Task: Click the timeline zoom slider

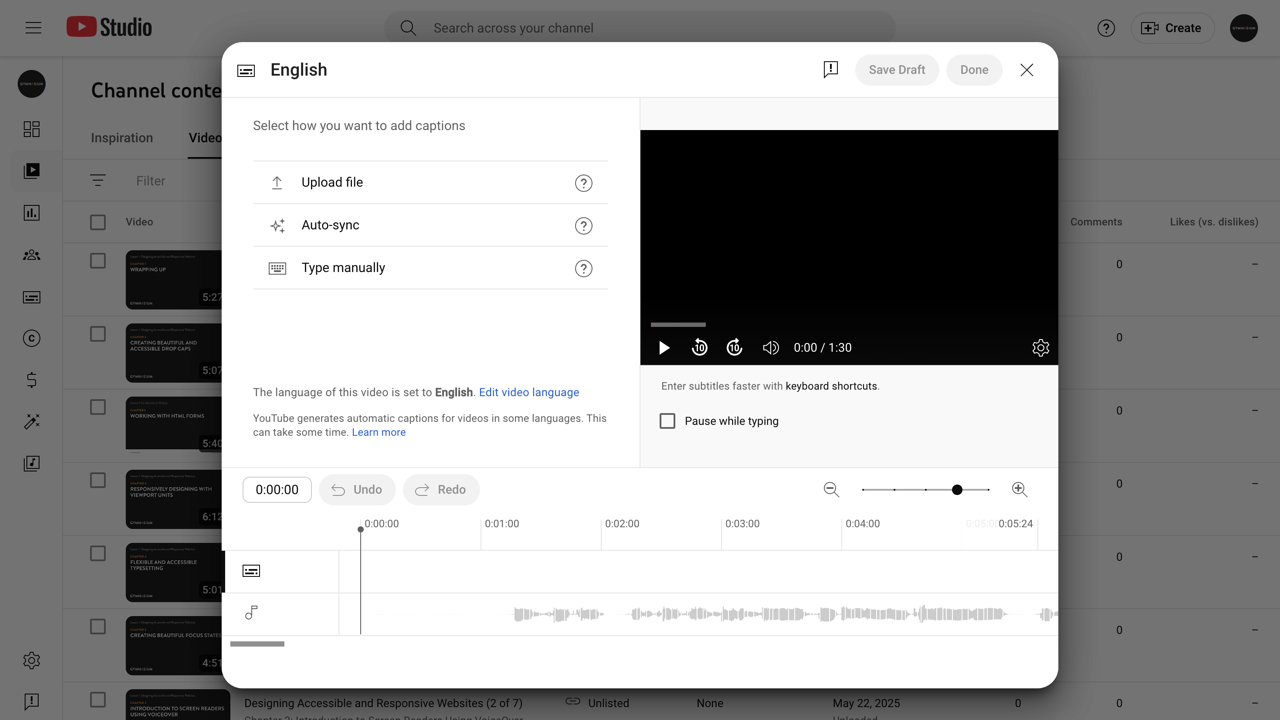Action: pyautogui.click(x=926, y=490)
